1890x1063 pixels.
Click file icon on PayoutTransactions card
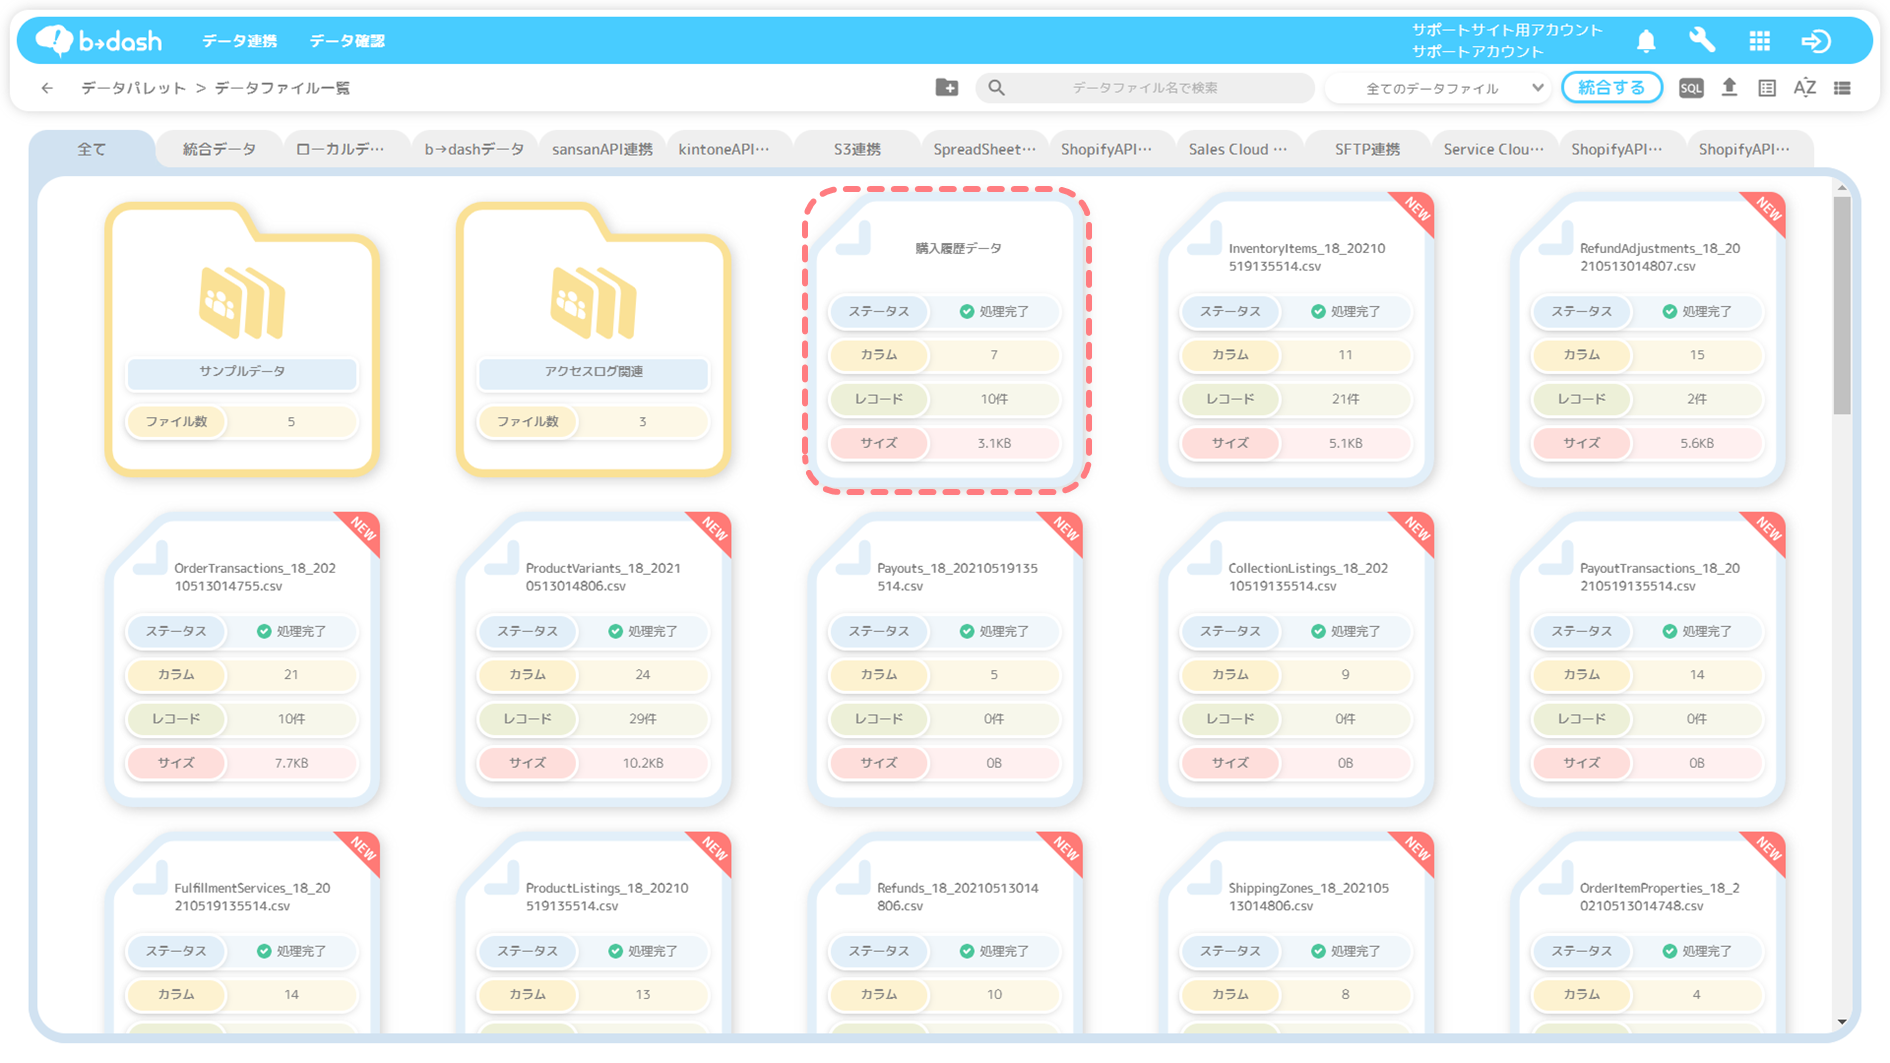coord(1555,558)
